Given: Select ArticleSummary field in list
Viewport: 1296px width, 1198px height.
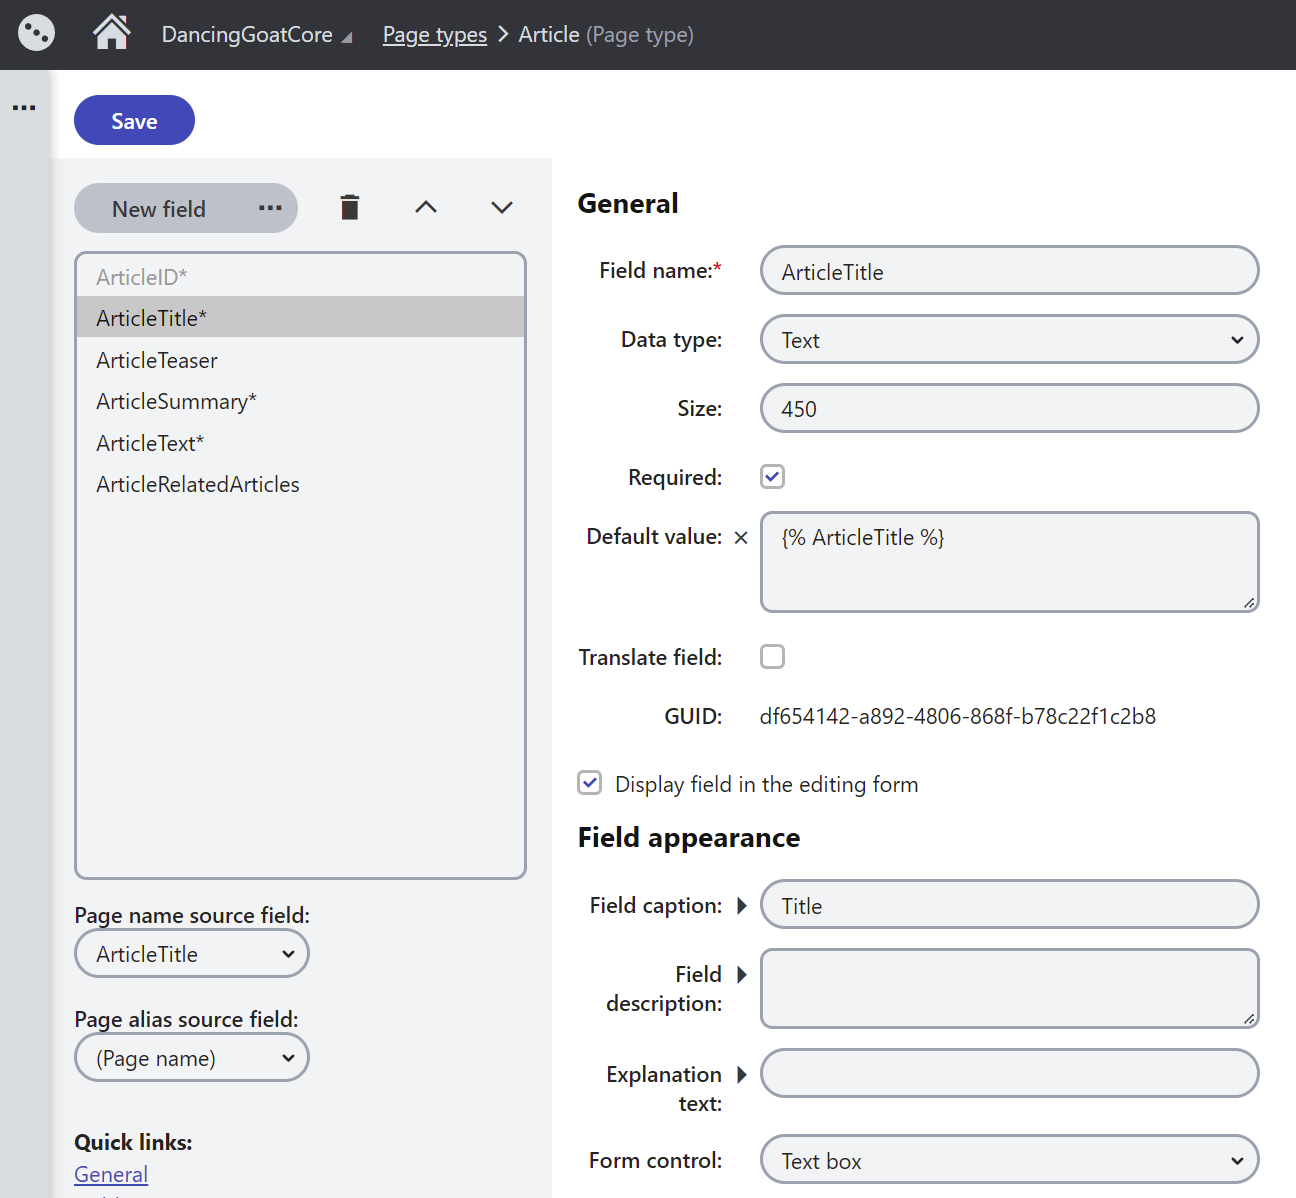Looking at the screenshot, I should click(300, 401).
